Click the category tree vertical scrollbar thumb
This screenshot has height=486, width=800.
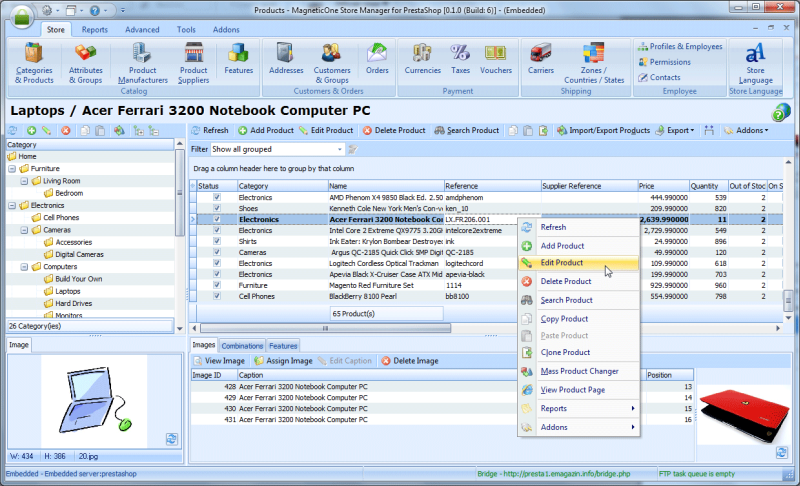point(180,193)
